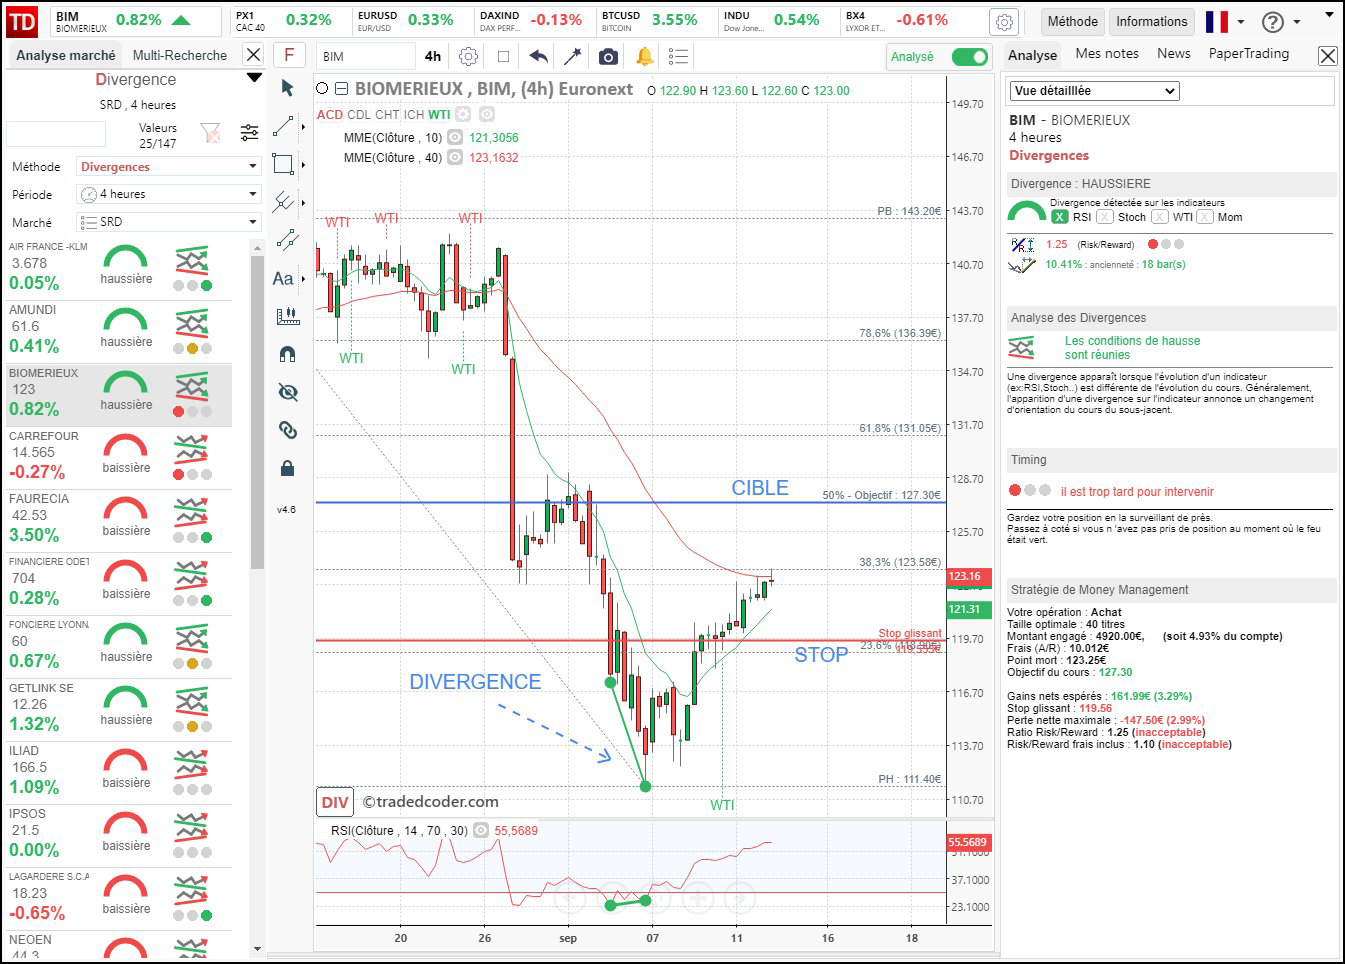Image resolution: width=1345 pixels, height=964 pixels.
Task: Open RSI indicator settings icon
Action: [x=481, y=830]
